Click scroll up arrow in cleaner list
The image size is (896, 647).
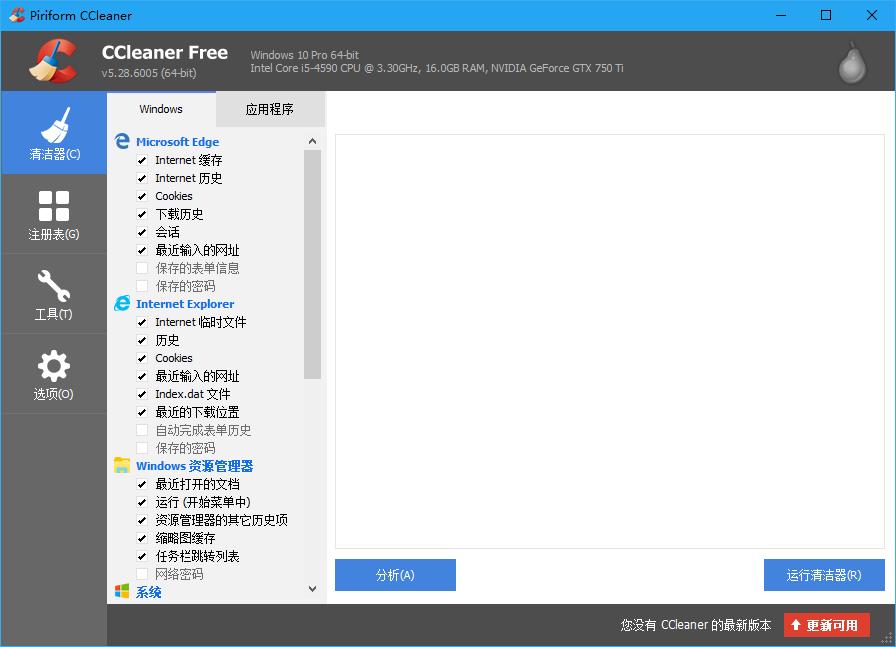click(312, 142)
